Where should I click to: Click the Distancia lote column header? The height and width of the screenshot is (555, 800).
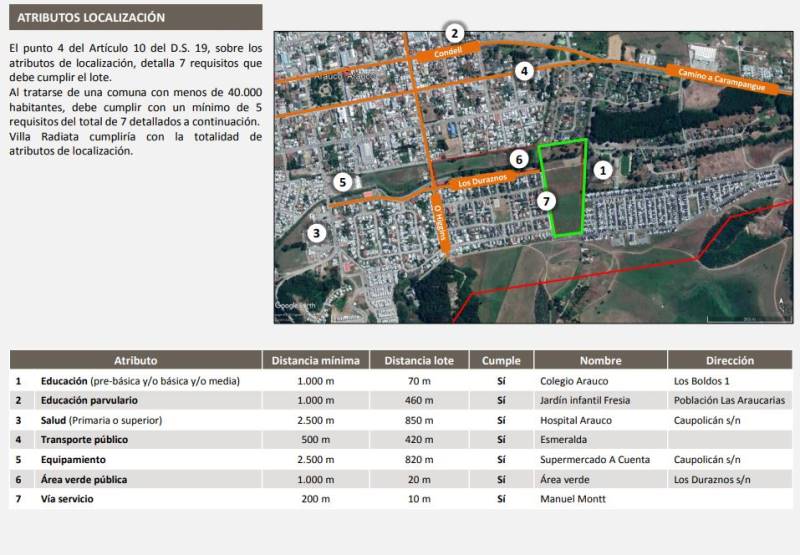point(419,361)
